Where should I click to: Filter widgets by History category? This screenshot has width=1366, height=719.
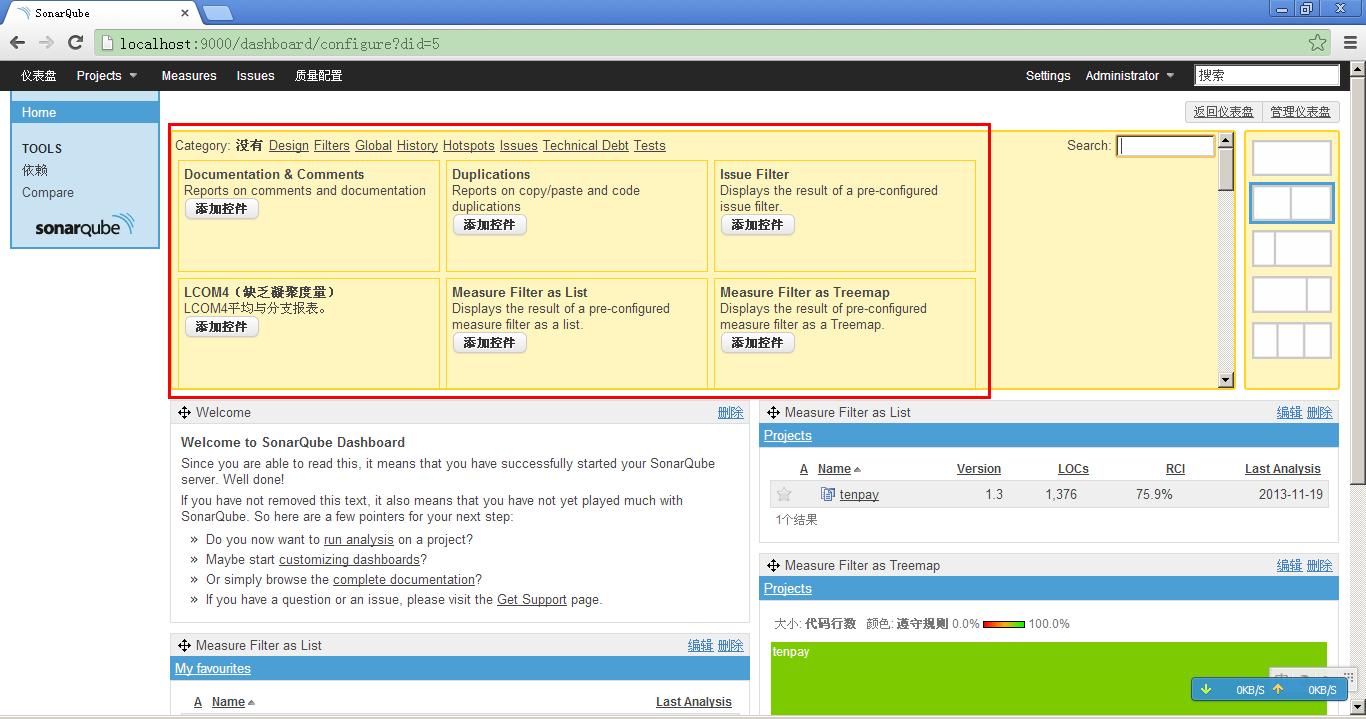(417, 146)
